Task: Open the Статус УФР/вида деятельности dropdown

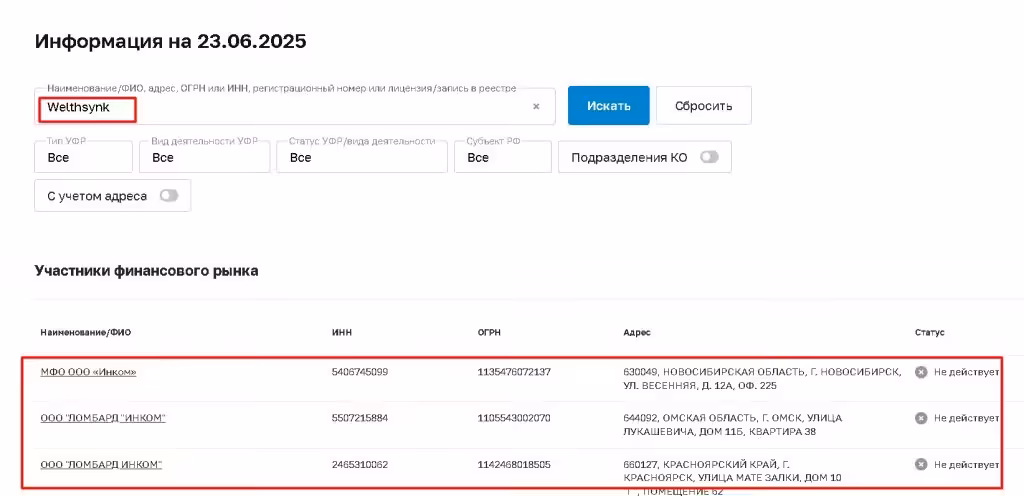Action: pyautogui.click(x=362, y=157)
